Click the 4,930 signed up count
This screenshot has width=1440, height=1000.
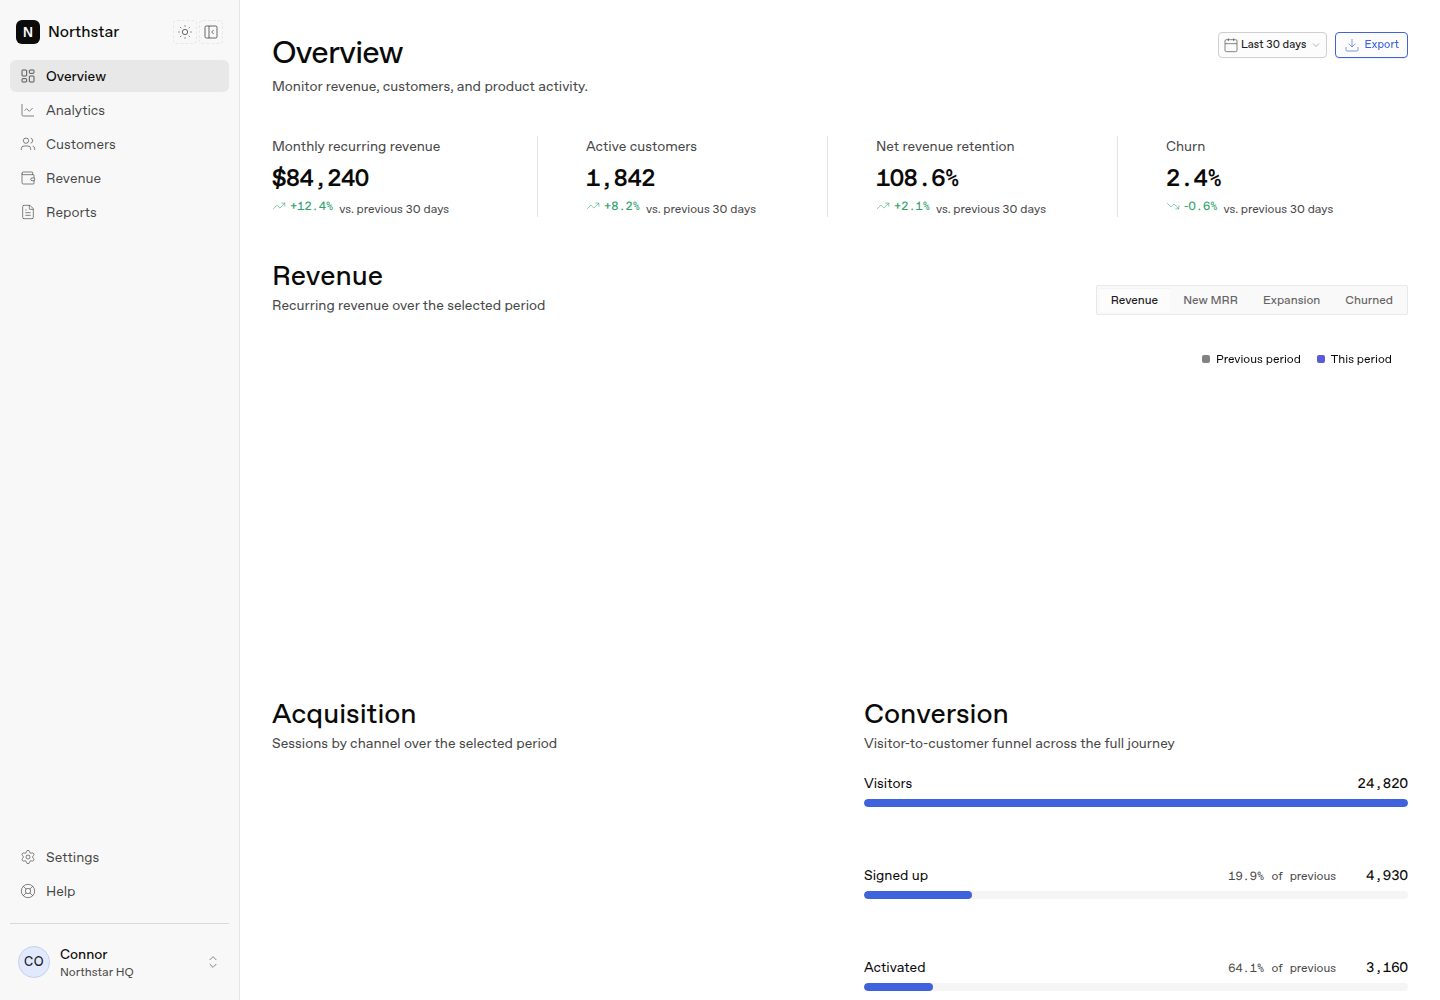[x=1387, y=875]
